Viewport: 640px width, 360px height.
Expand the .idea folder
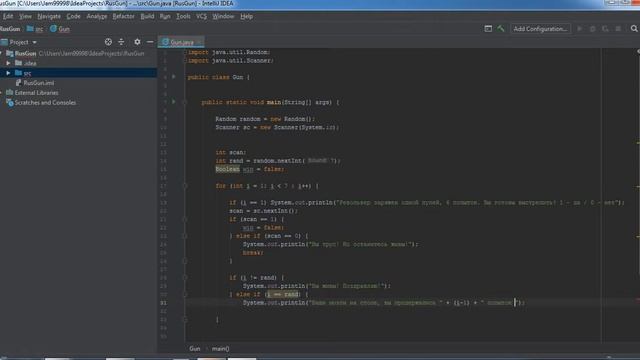pos(8,63)
